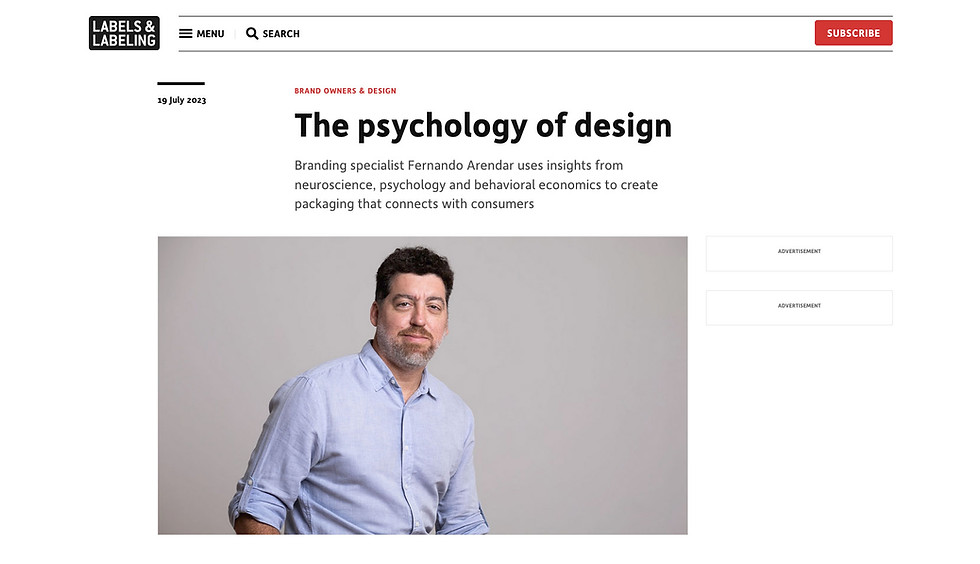Select the MENU text label

210,34
